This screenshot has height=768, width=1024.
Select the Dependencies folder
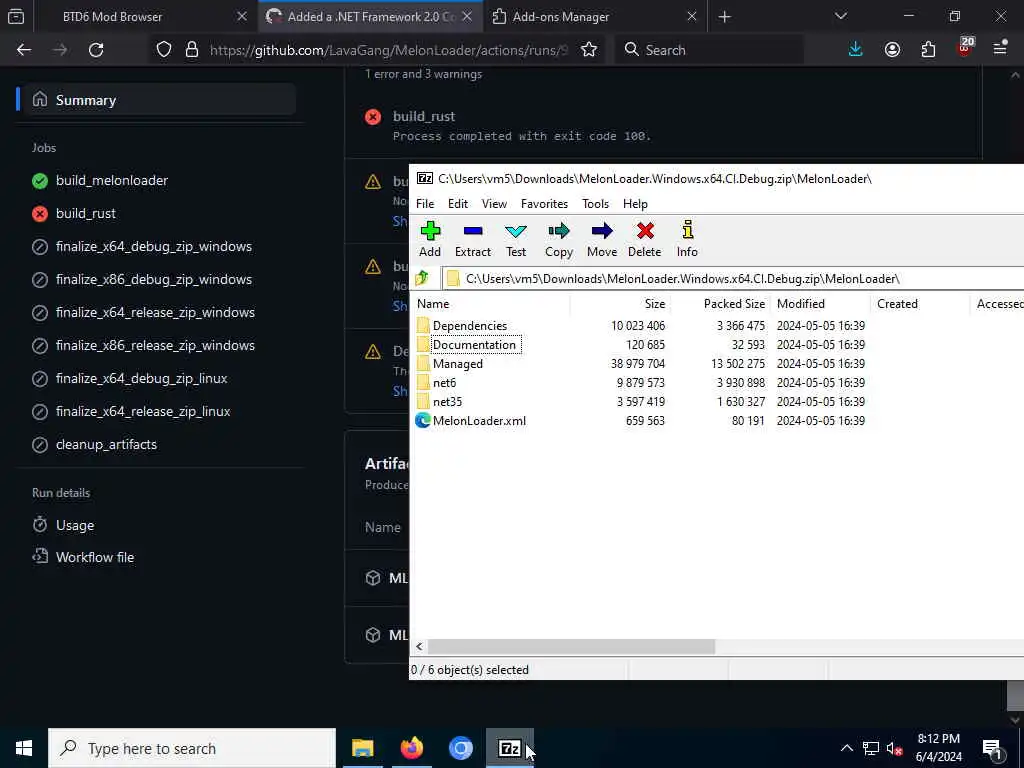[470, 325]
